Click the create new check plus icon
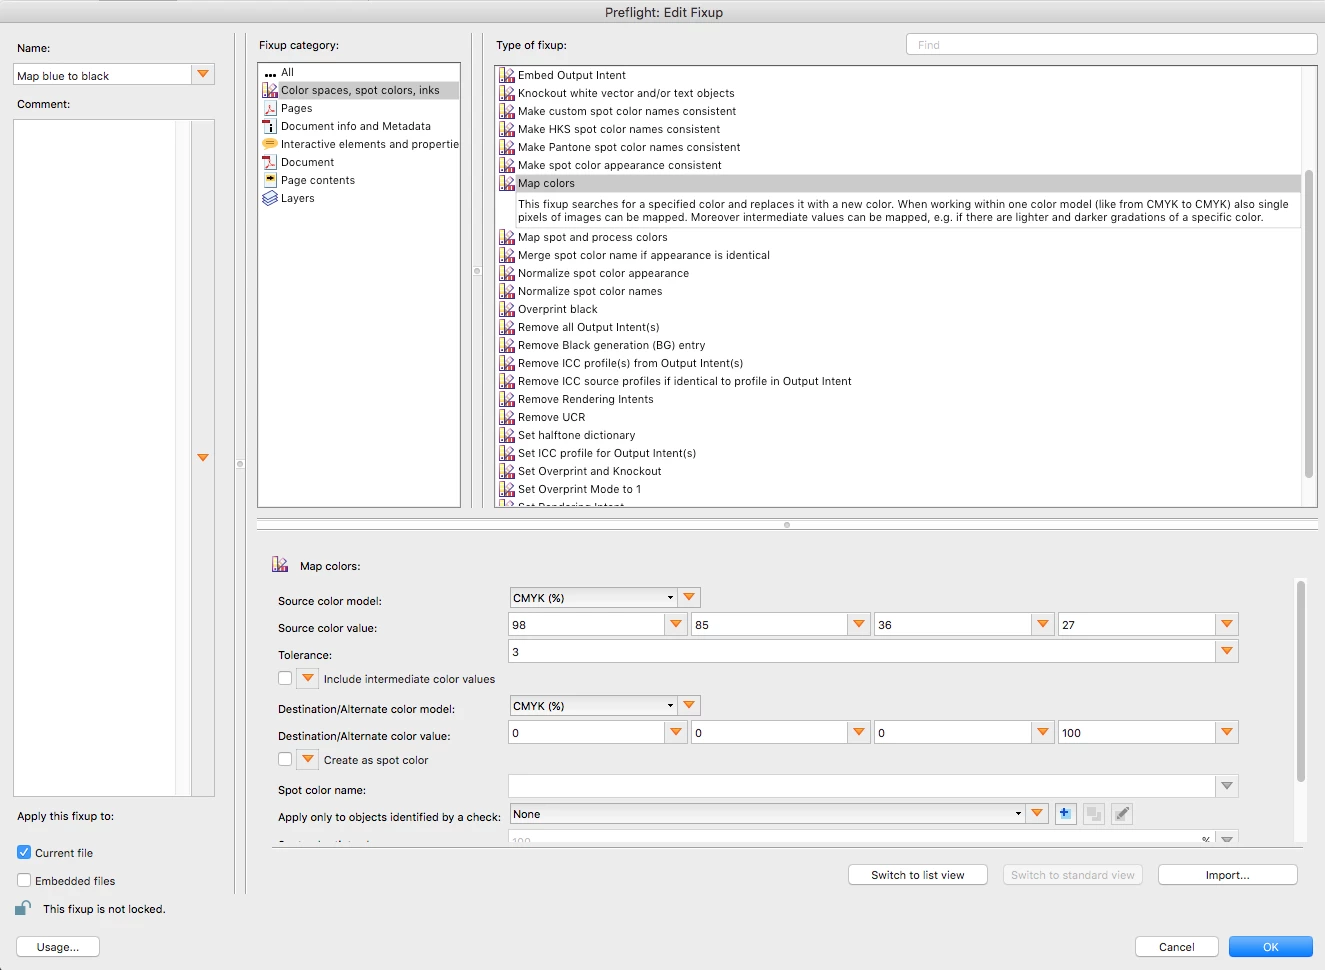This screenshot has height=970, width=1325. point(1066,814)
